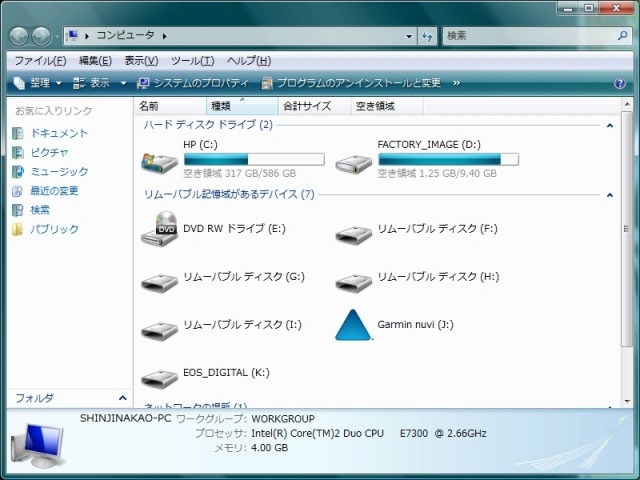Screen dimensions: 640x480
Task: Open the ファイル(F) menu
Action: [x=40, y=61]
